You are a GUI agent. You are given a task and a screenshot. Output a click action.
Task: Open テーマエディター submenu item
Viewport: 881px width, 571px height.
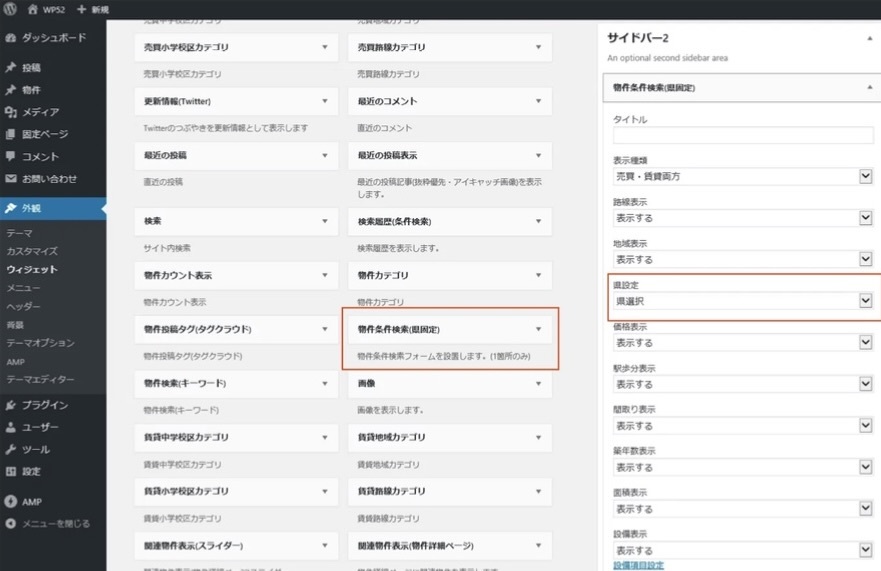coord(40,379)
